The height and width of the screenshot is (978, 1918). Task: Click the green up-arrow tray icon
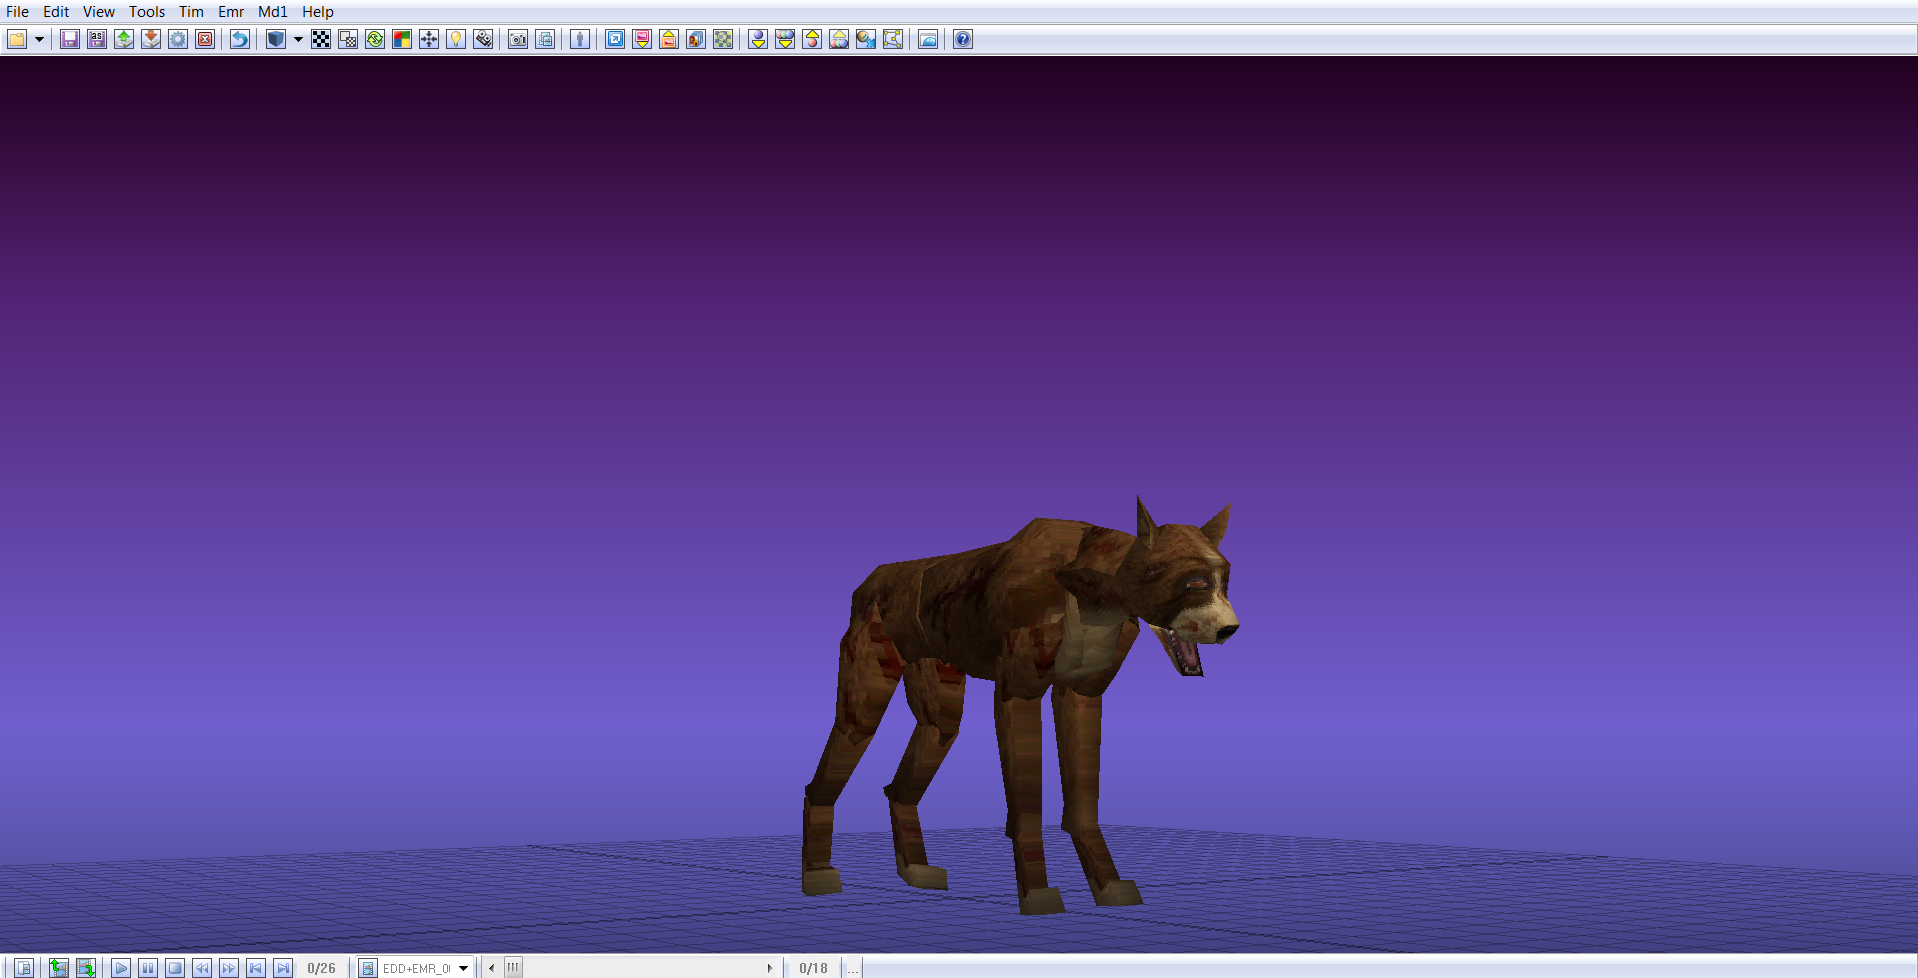point(124,39)
